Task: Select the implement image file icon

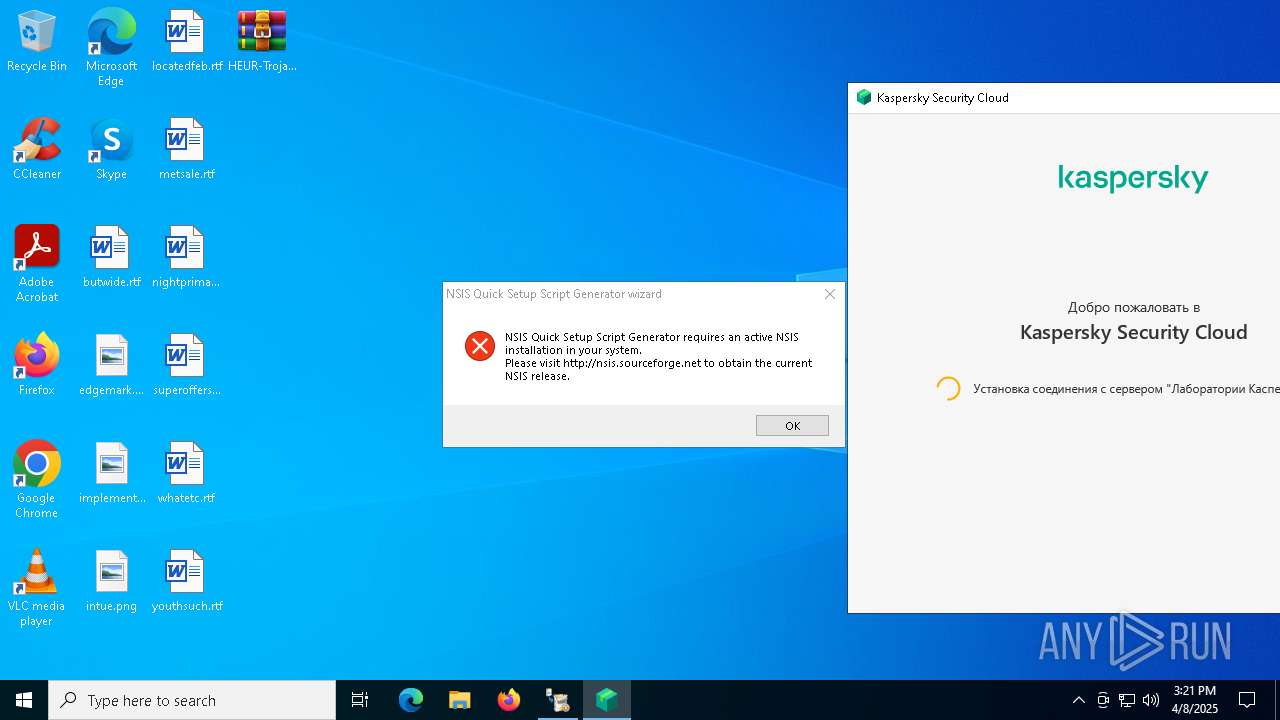Action: point(111,474)
